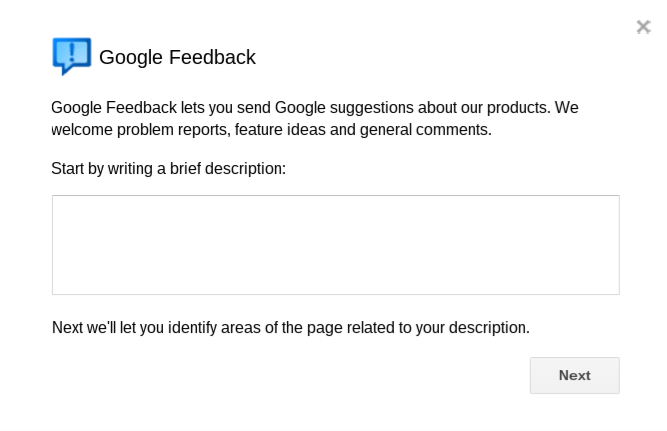Click the Next button

pyautogui.click(x=574, y=375)
